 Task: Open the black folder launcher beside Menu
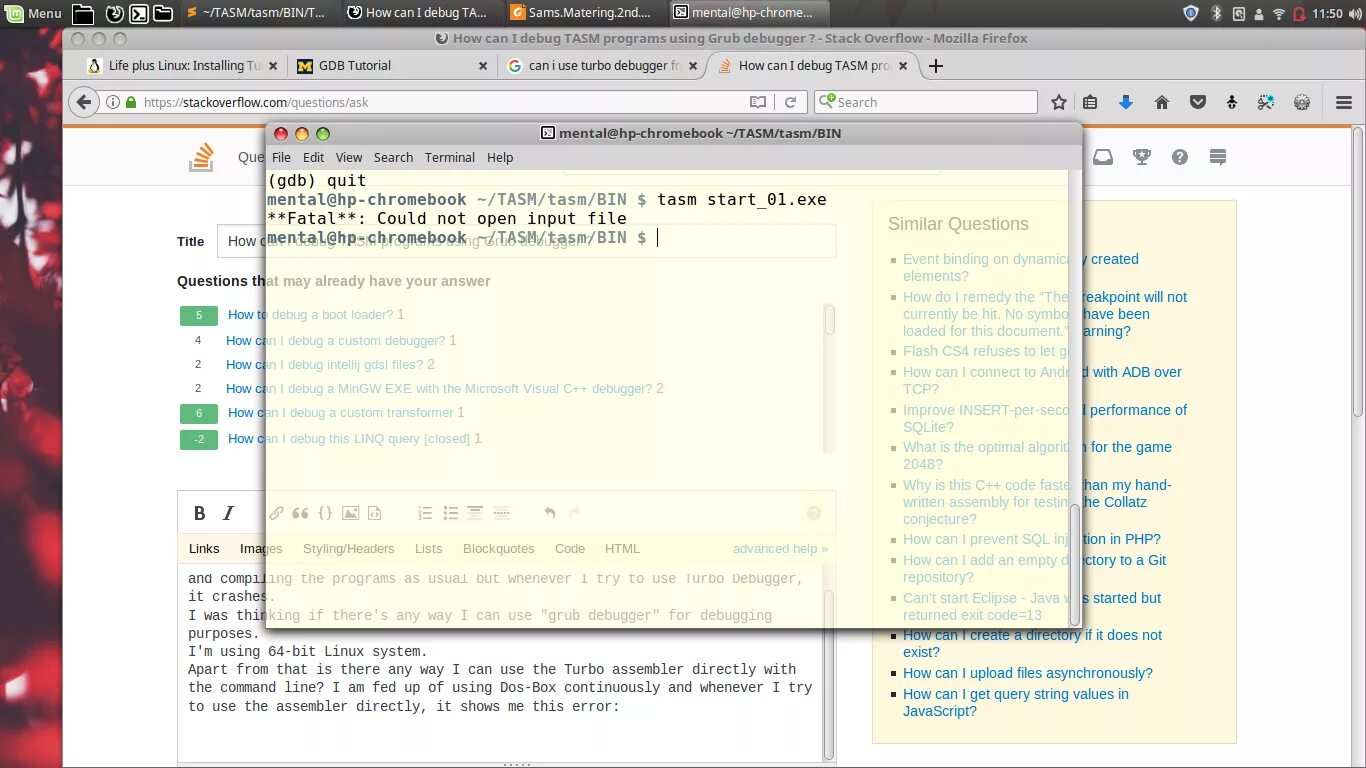pos(85,14)
